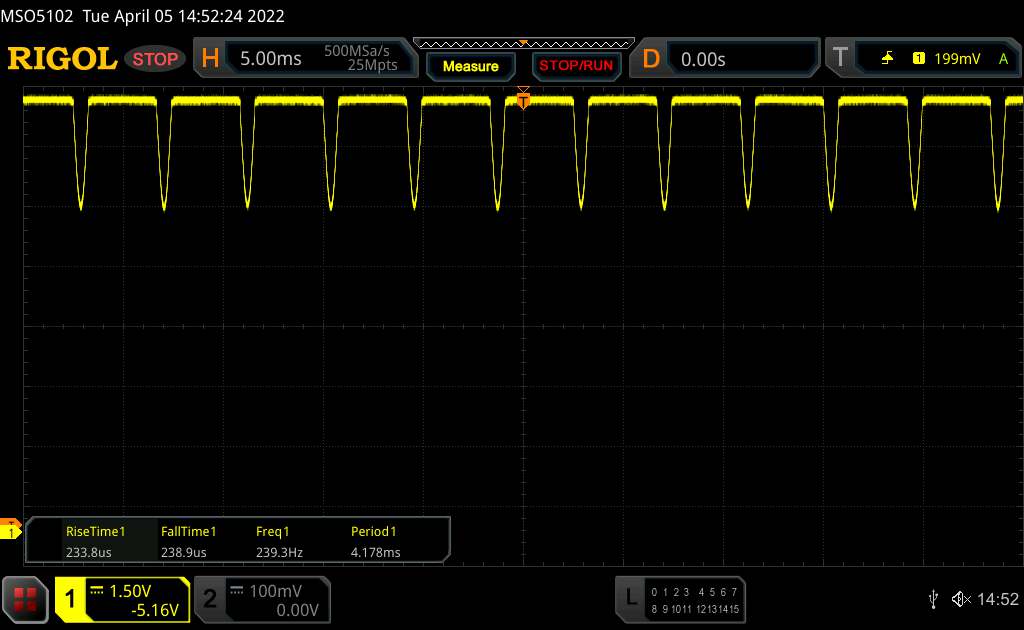The width and height of the screenshot is (1024, 630).
Task: Click the trigger source channel 1 badge
Action: pyautogui.click(x=918, y=59)
